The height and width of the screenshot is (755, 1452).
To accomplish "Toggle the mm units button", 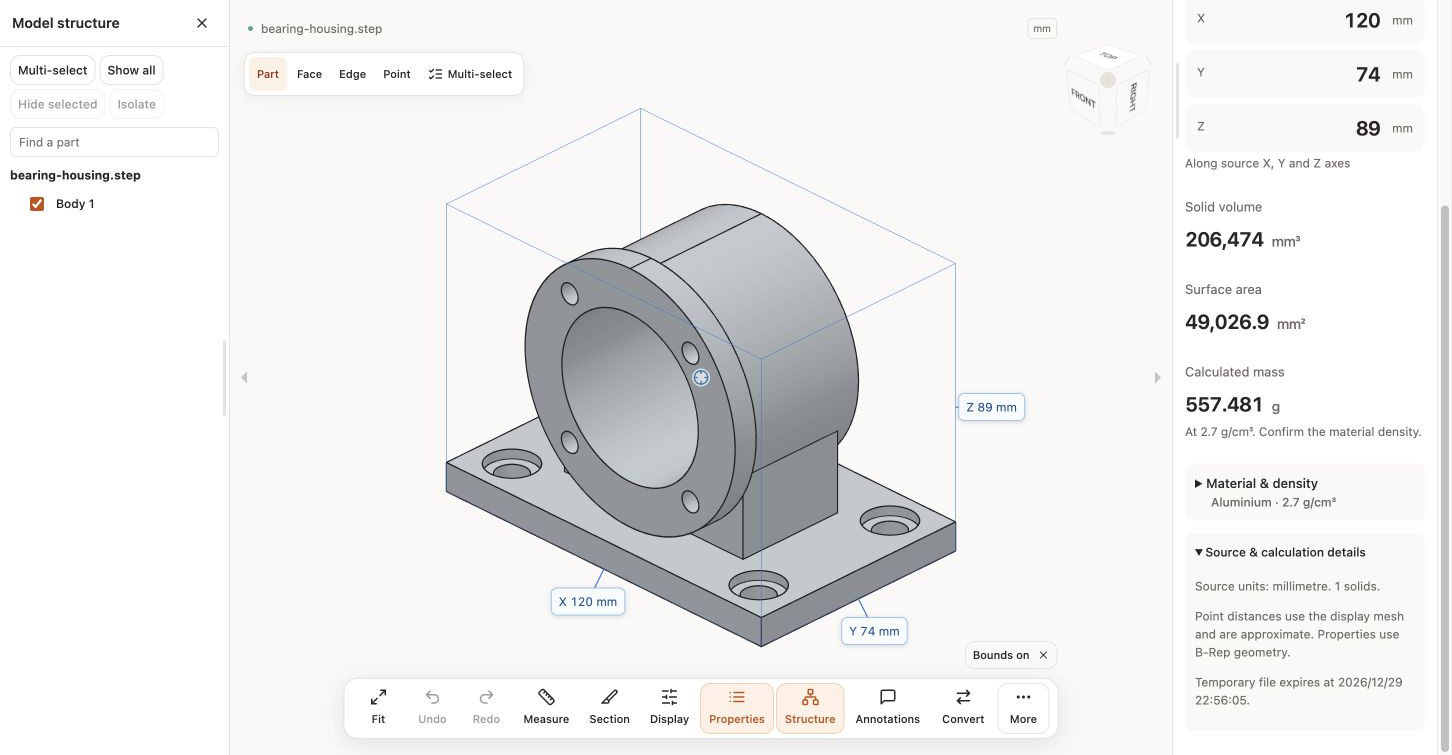I will (1042, 29).
